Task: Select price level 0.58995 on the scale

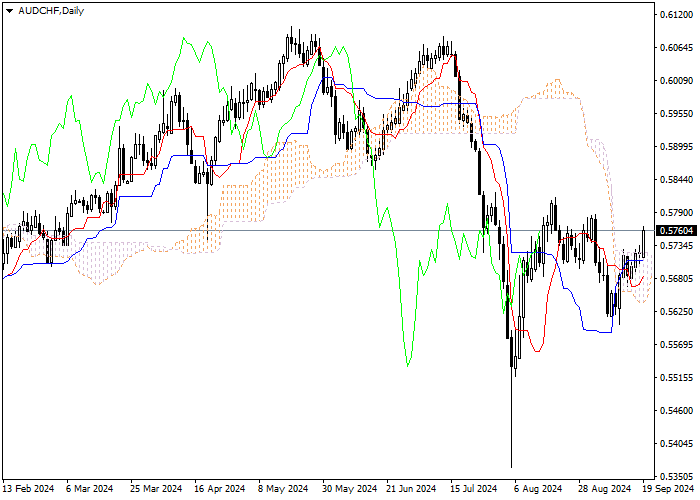Action: tap(677, 147)
